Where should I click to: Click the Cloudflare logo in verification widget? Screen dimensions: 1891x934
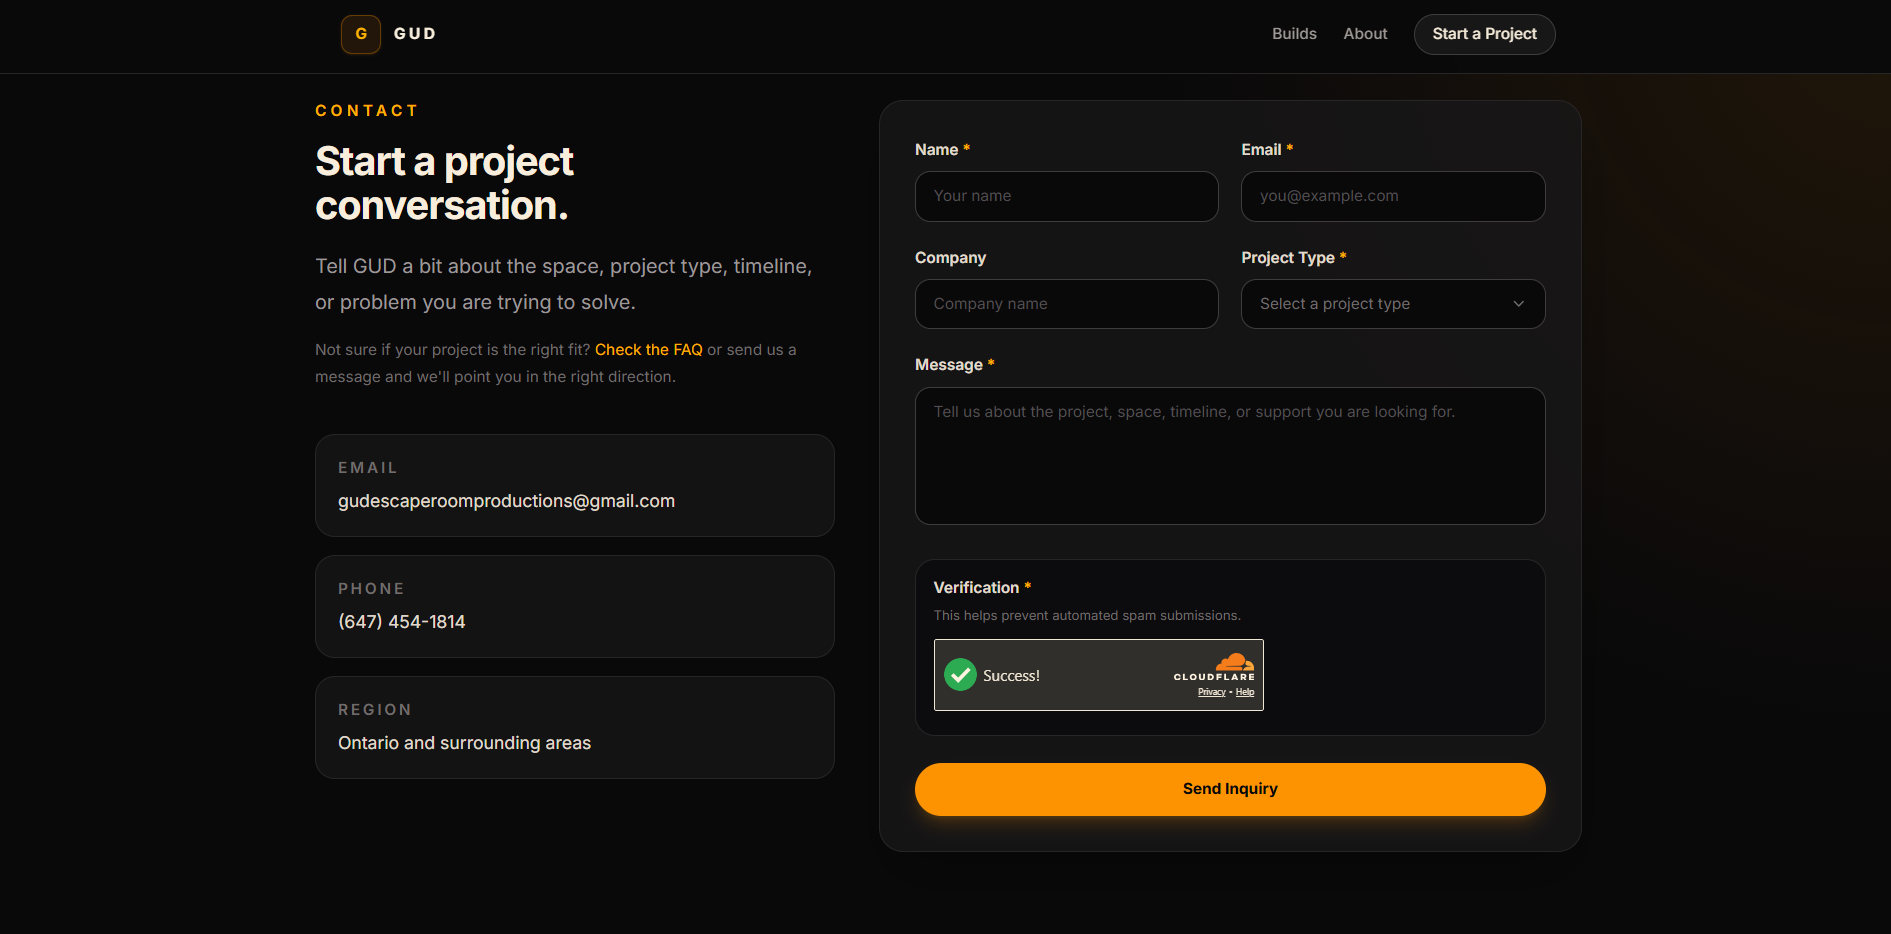1215,667
